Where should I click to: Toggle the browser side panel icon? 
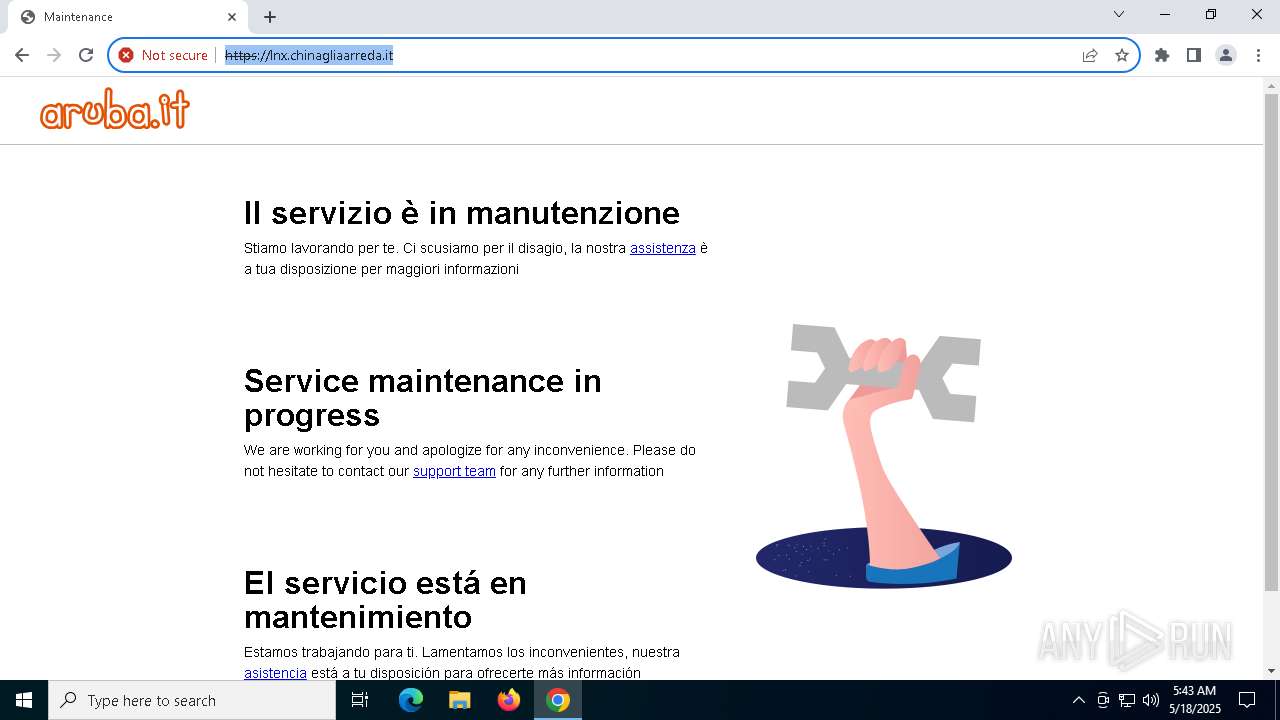point(1194,55)
